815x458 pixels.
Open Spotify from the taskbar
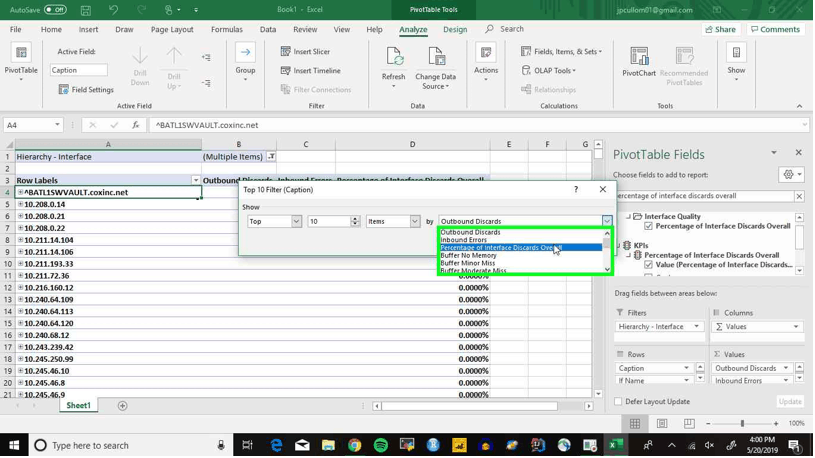[381, 445]
